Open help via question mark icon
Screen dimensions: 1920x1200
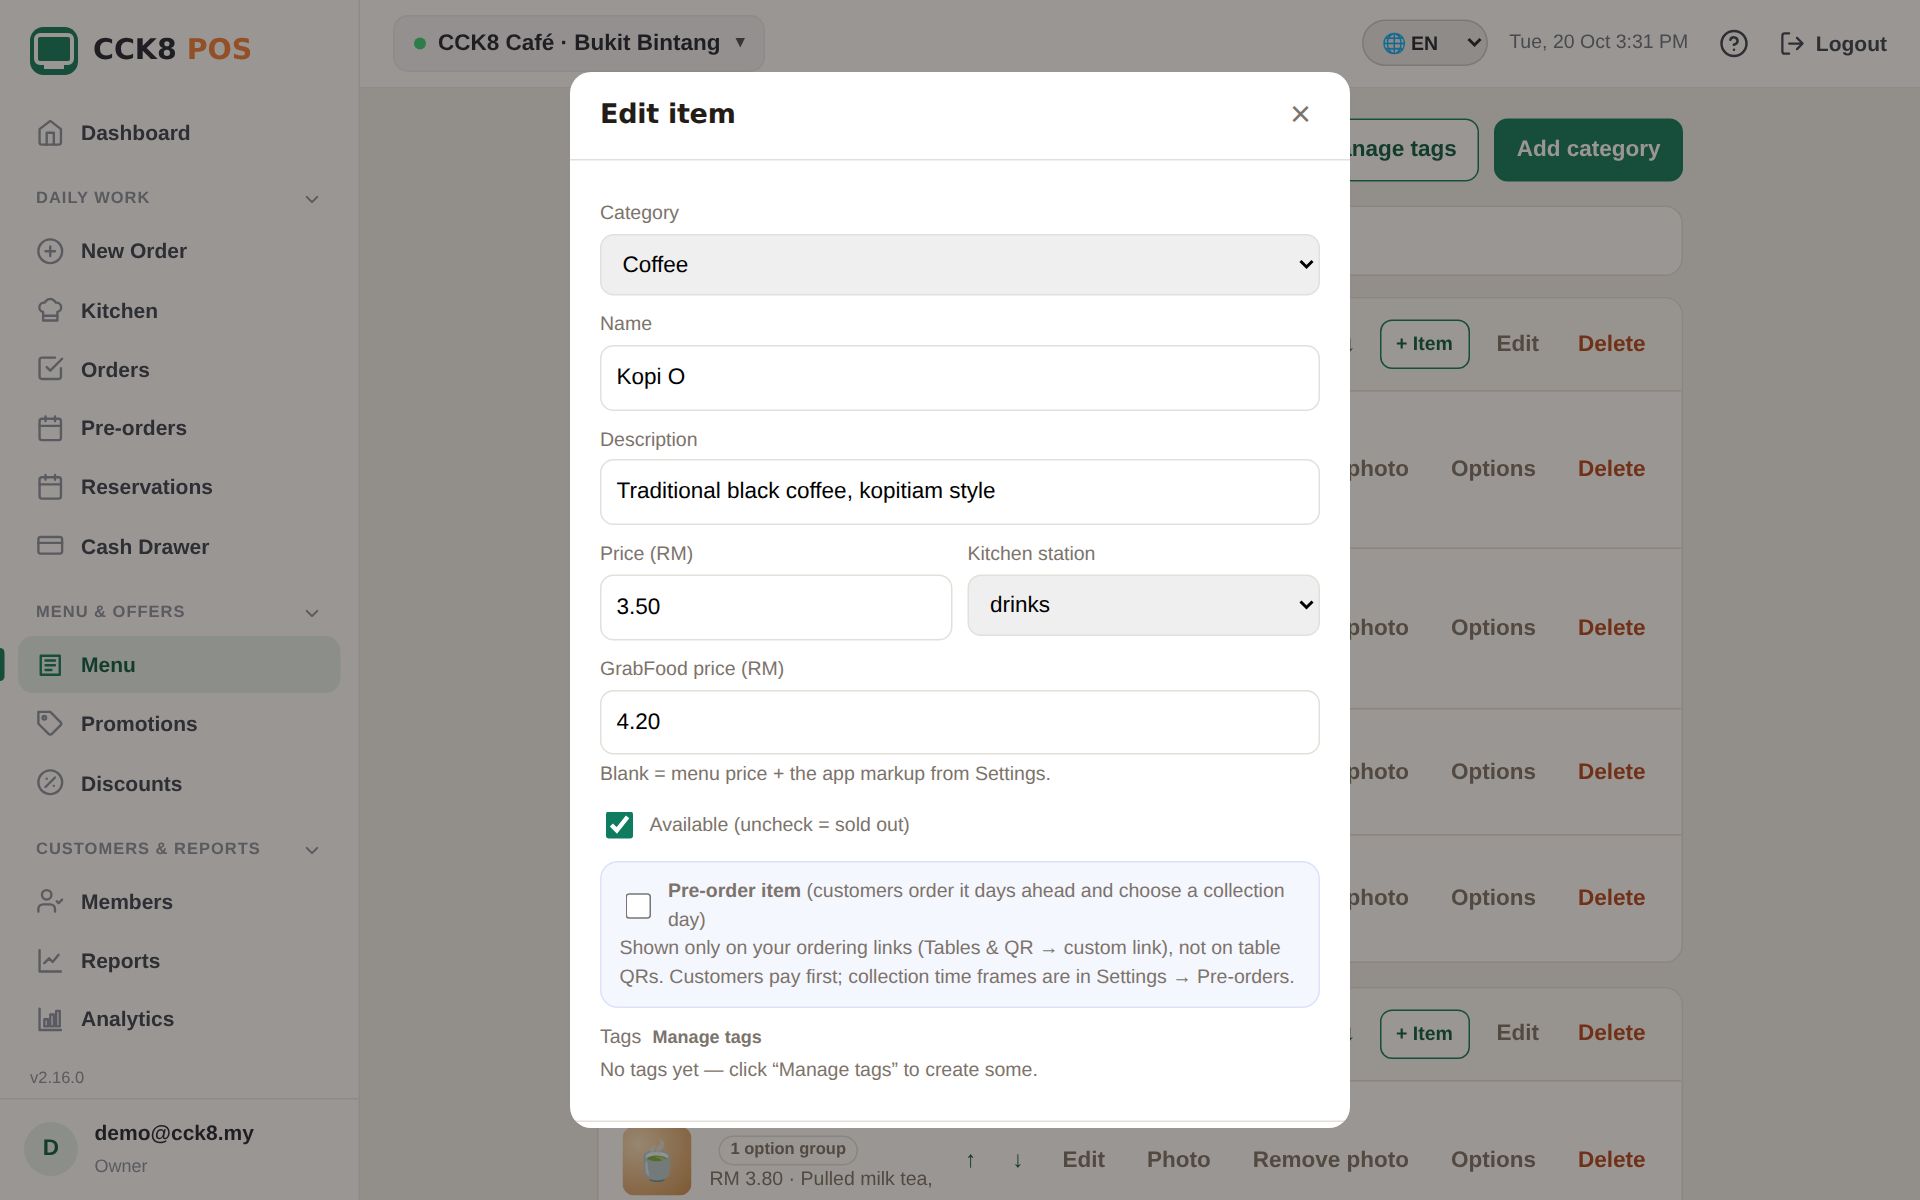click(x=1733, y=44)
